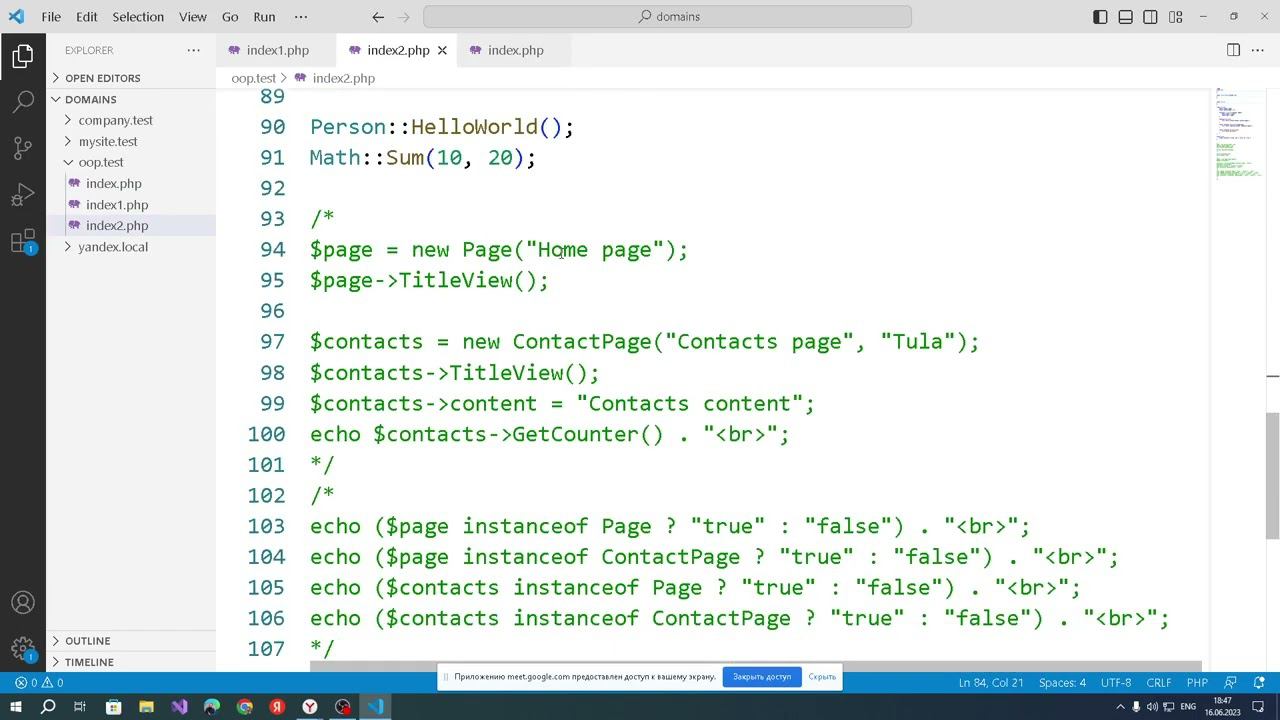Open Notifications bell in status bar
This screenshot has height=720, width=1280.
[x=1258, y=683]
